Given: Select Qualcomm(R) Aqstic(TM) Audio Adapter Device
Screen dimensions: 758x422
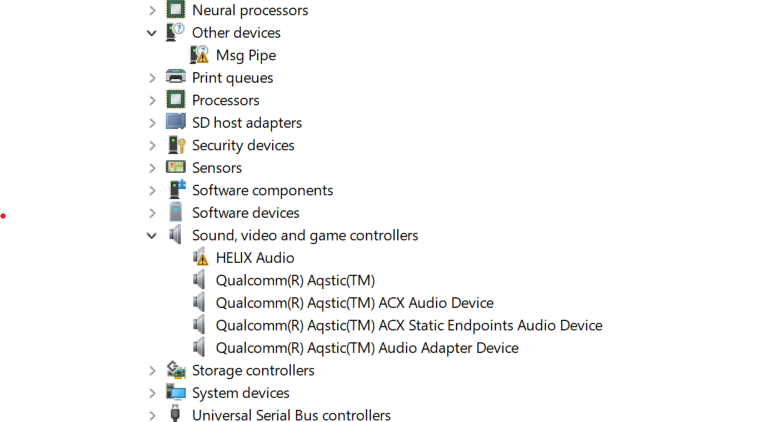Looking at the screenshot, I should [367, 348].
